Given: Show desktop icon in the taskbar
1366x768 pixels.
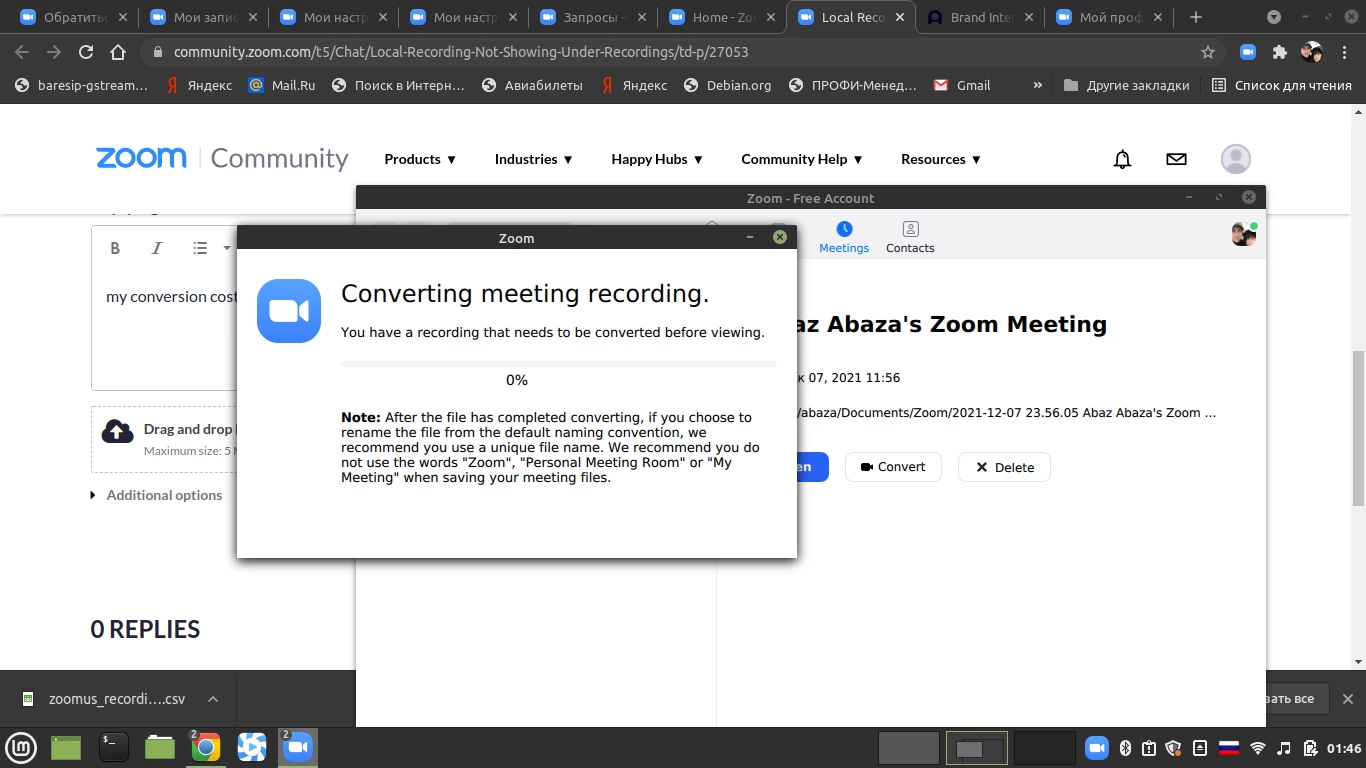Looking at the screenshot, I should tap(66, 747).
